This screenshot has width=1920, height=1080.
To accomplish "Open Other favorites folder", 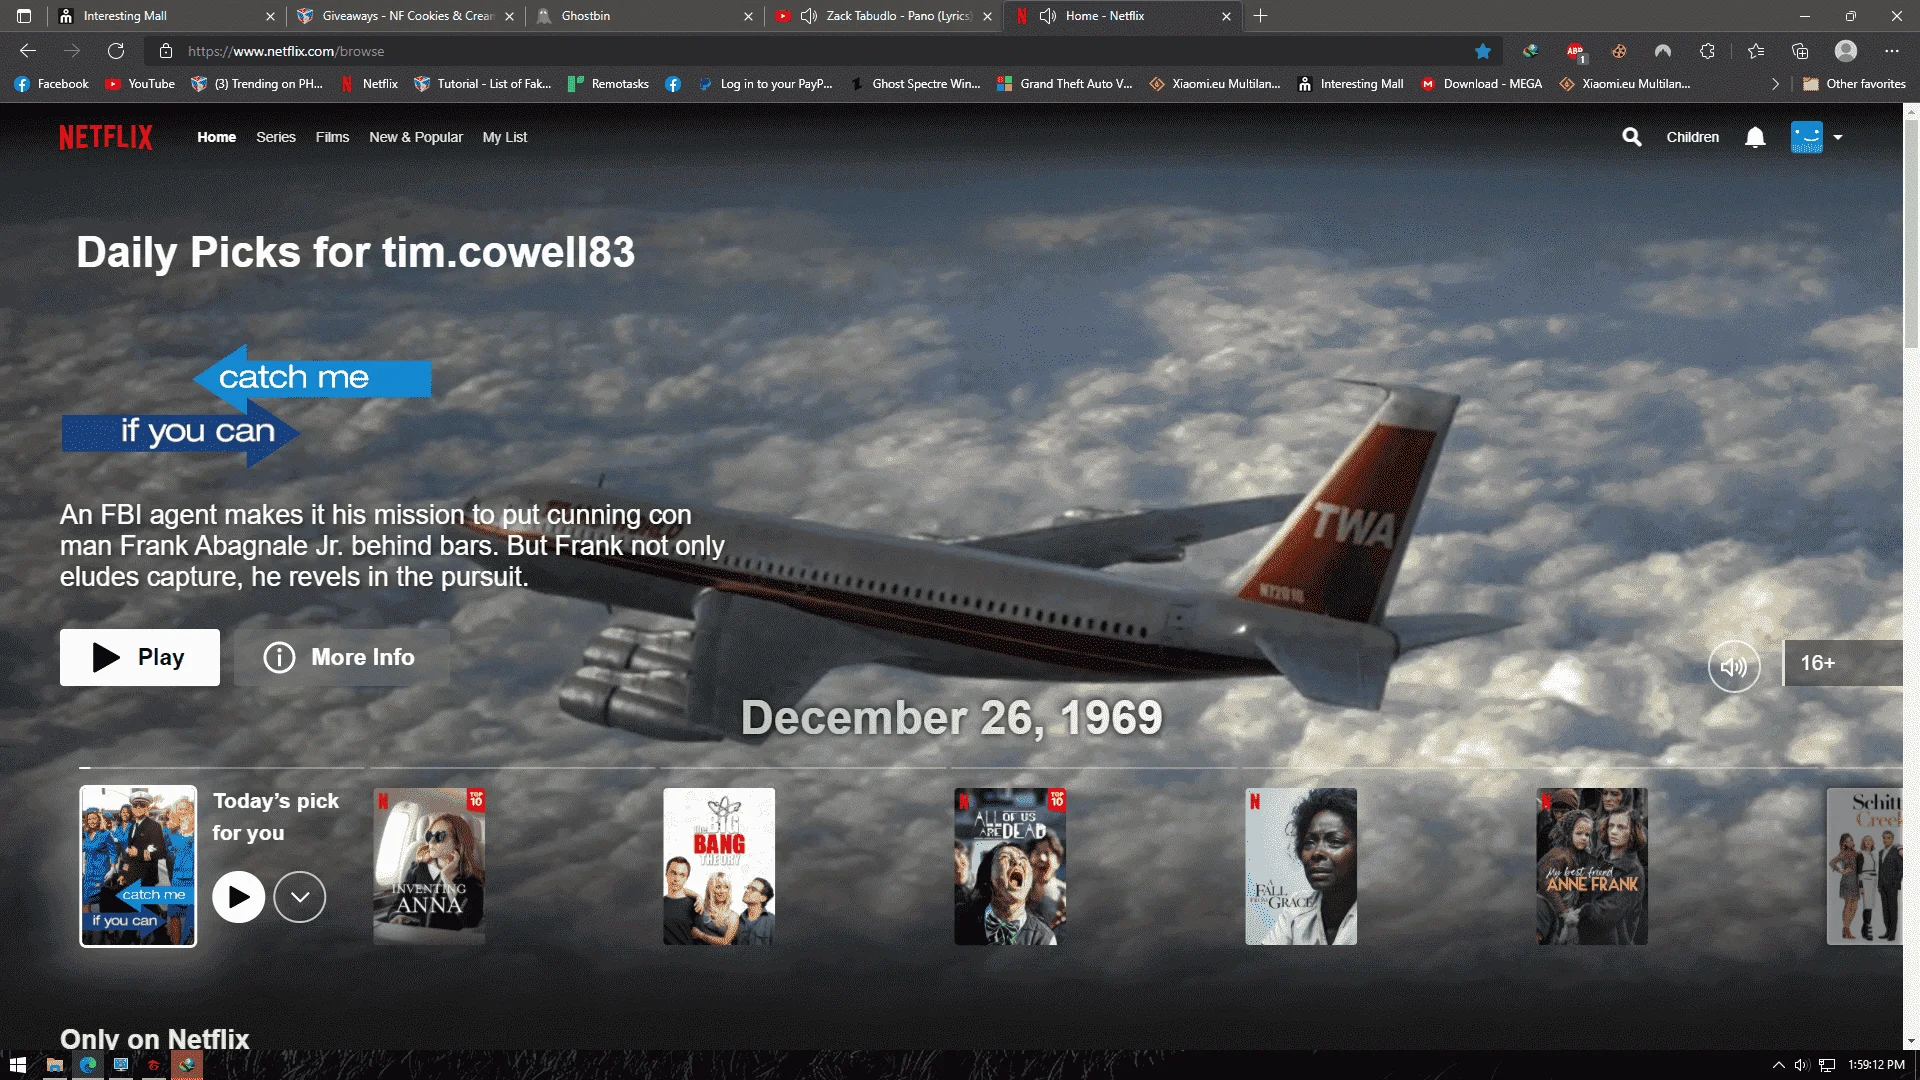I will coord(1855,84).
